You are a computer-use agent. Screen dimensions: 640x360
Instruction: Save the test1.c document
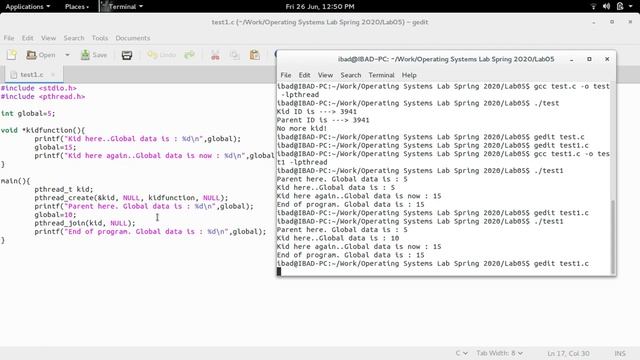pyautogui.click(x=94, y=55)
